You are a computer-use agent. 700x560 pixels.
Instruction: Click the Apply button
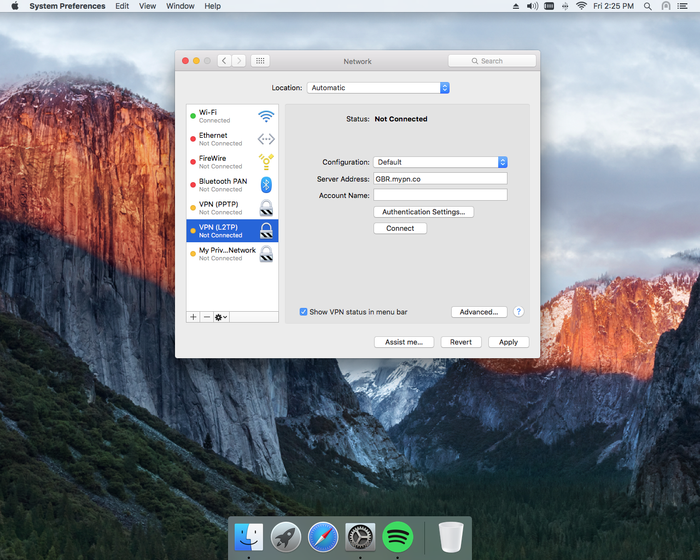(x=508, y=342)
